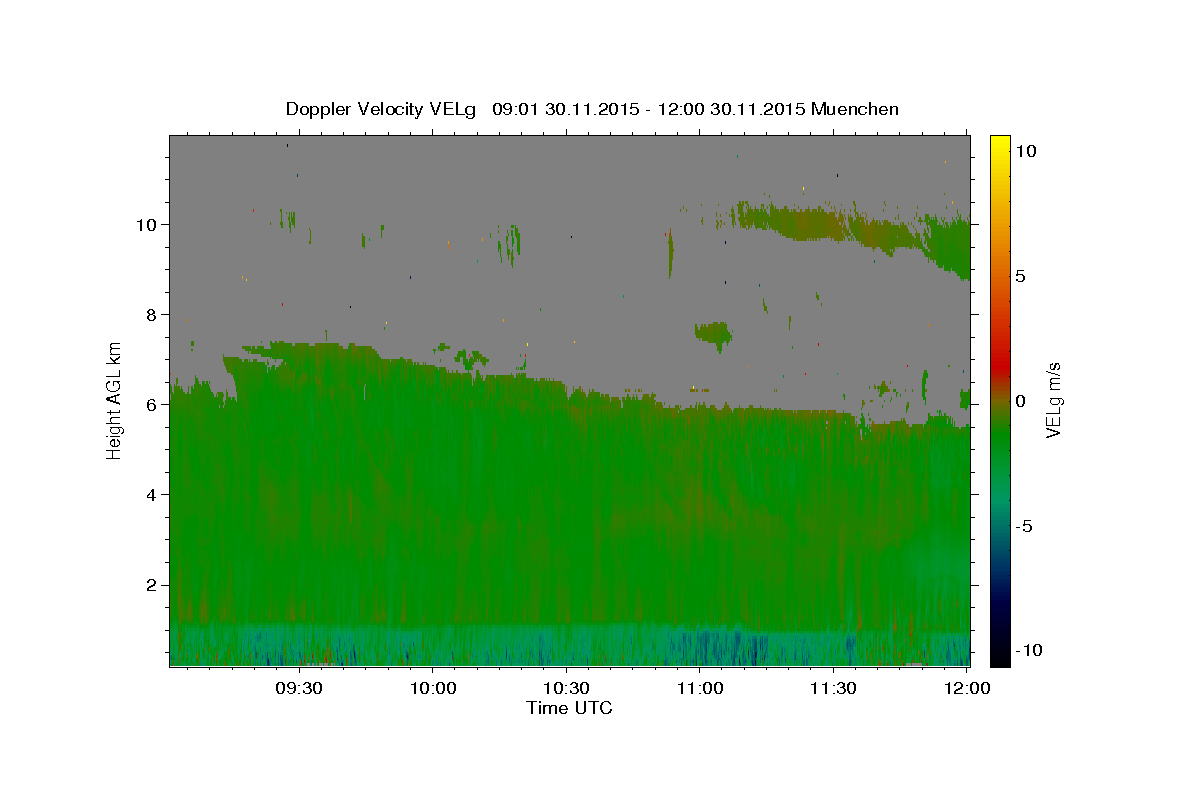Viewport: 1200px width, 800px height.
Task: Click the small isolated echo patch near 7.5 km at 11:00
Action: point(714,334)
